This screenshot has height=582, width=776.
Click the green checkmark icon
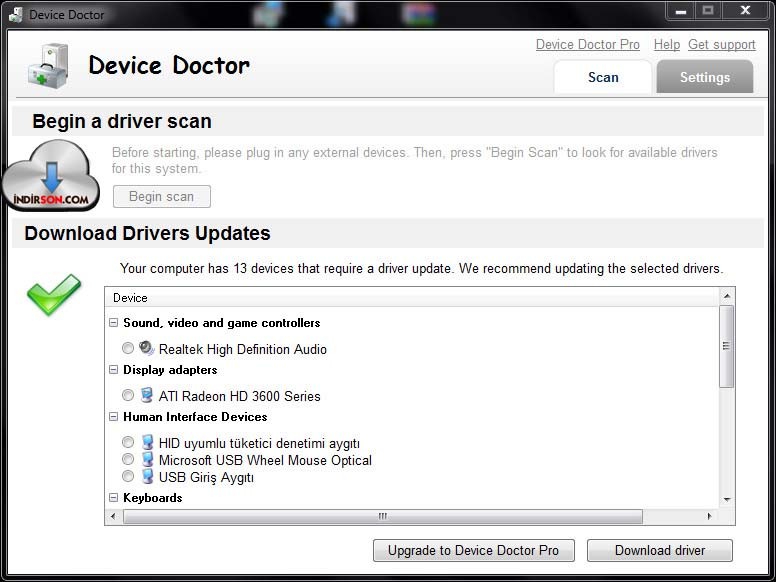54,294
